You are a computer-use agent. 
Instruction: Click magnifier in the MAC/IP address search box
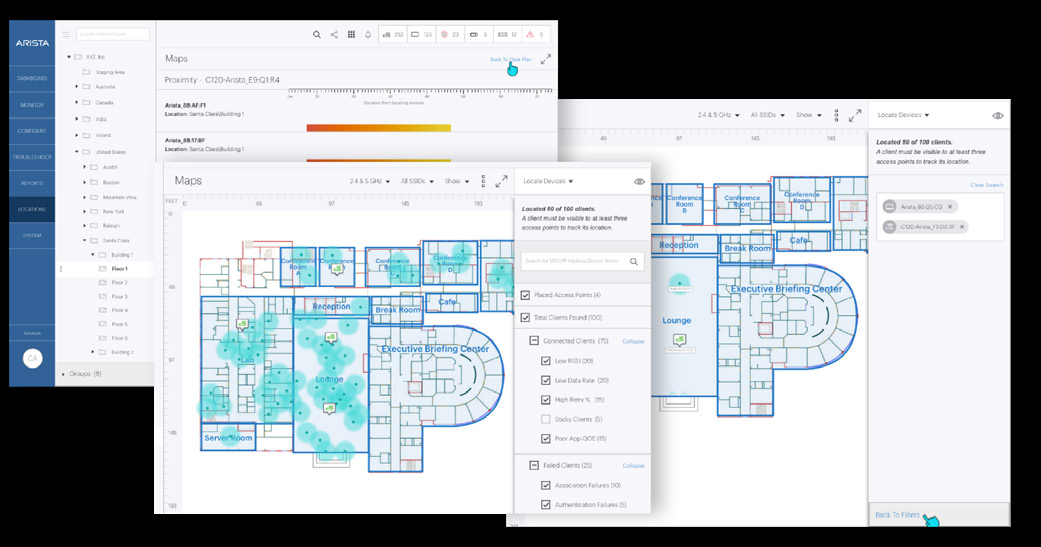click(634, 262)
